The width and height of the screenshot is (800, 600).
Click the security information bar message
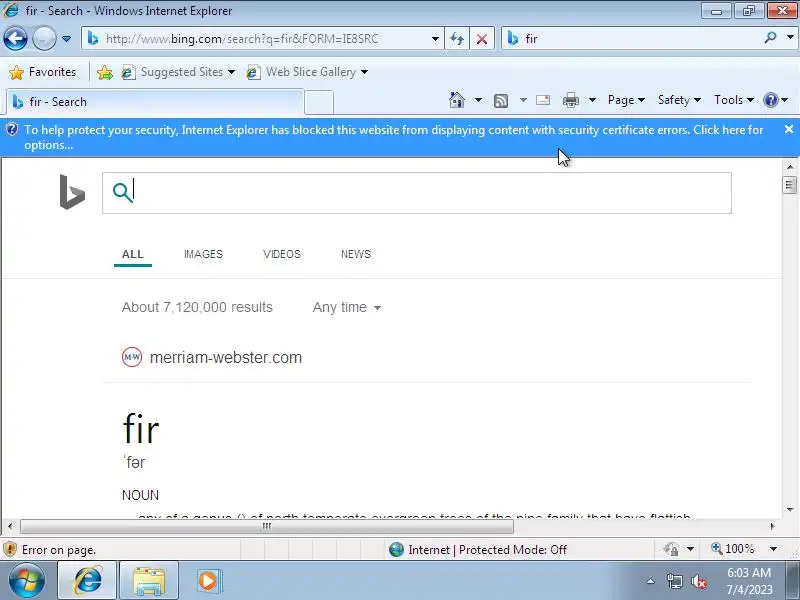tap(393, 137)
